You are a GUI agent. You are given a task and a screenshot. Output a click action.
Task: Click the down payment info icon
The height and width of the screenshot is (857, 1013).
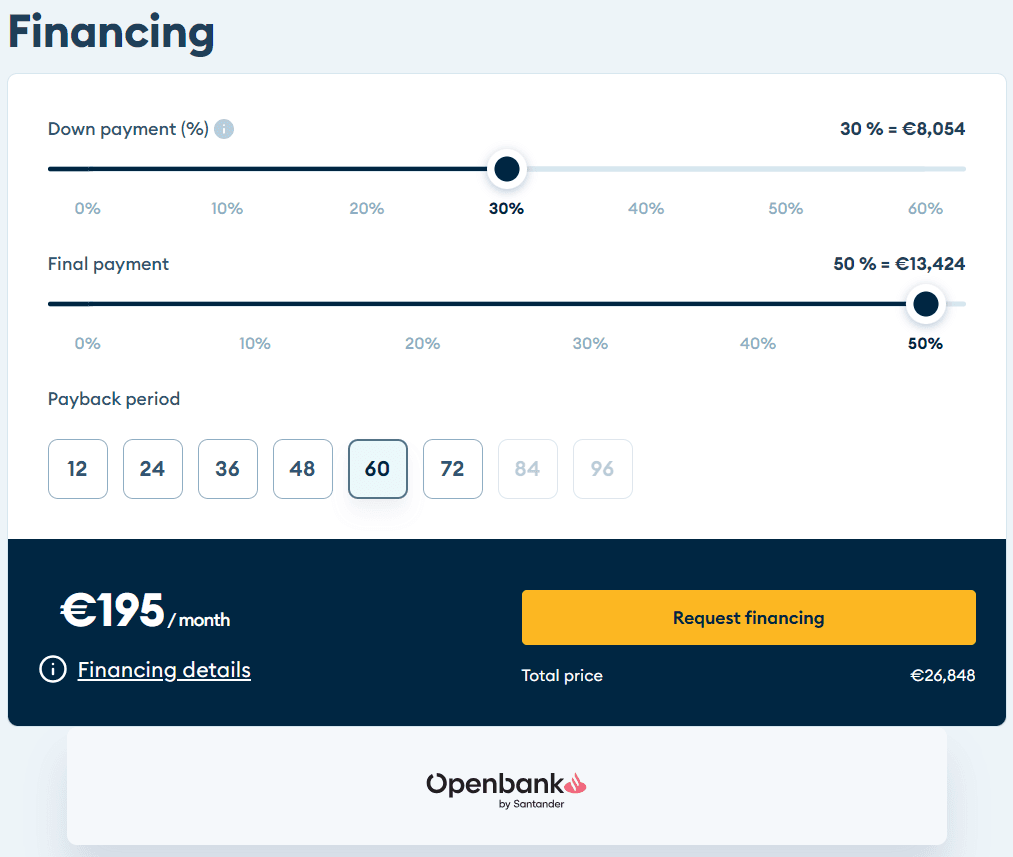[x=224, y=129]
